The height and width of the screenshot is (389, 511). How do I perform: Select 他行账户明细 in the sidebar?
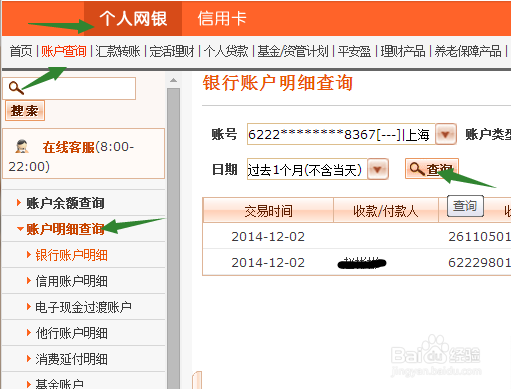(x=72, y=333)
